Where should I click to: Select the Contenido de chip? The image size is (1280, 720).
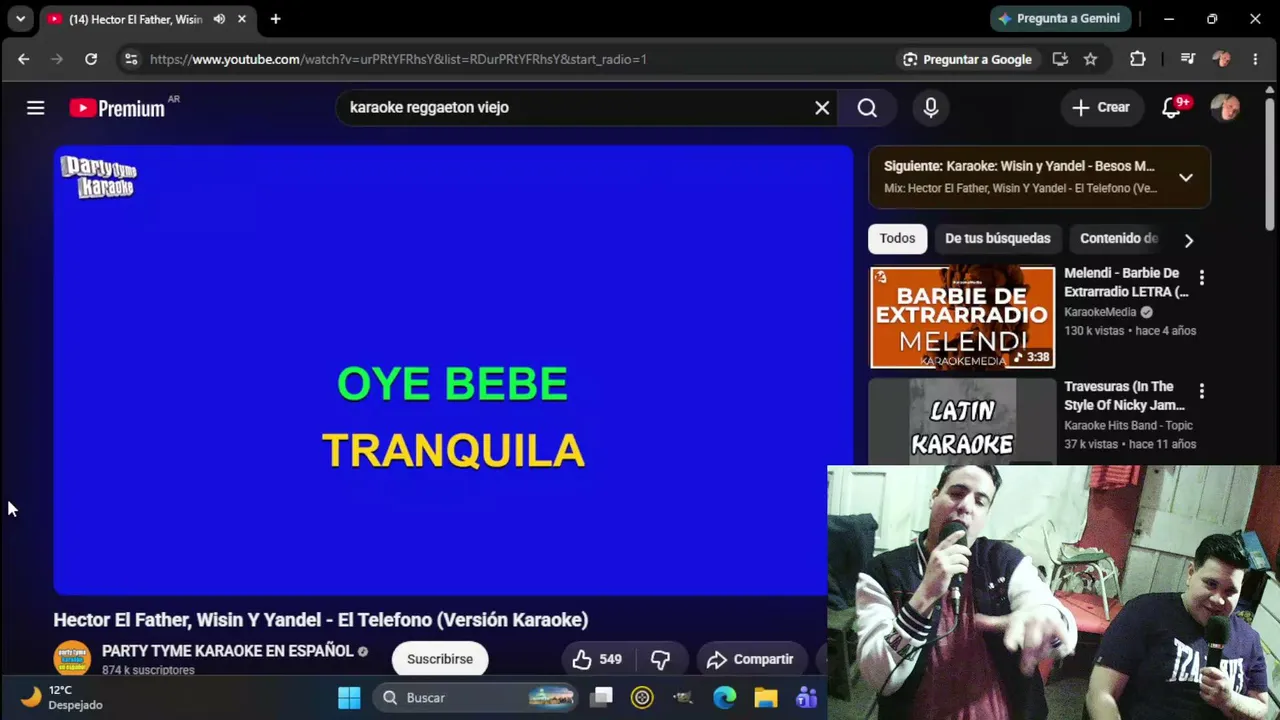[1119, 239]
